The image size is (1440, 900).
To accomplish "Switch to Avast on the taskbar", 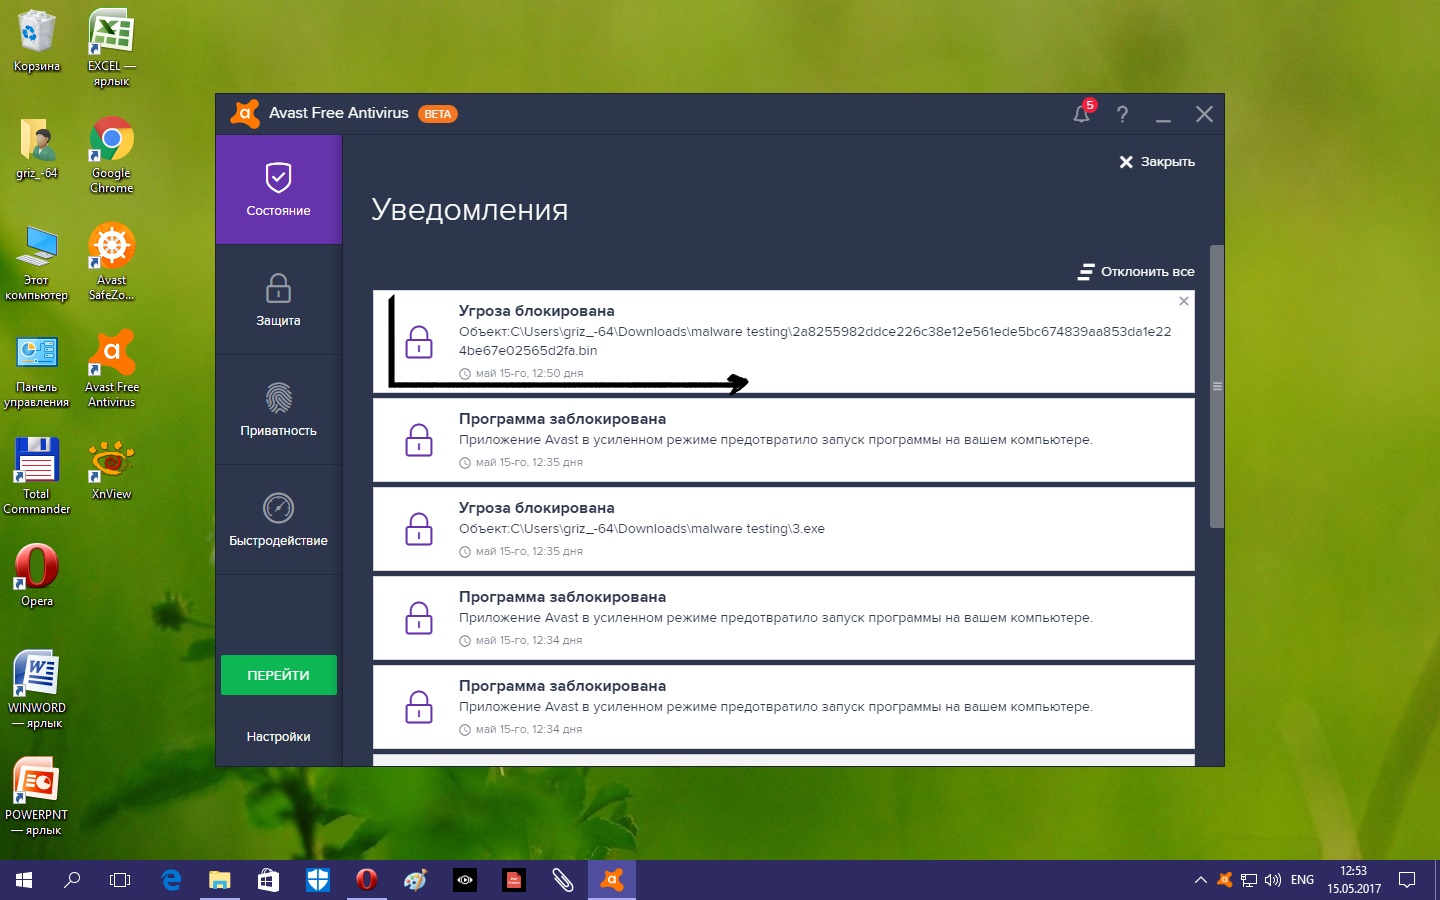I will point(612,880).
